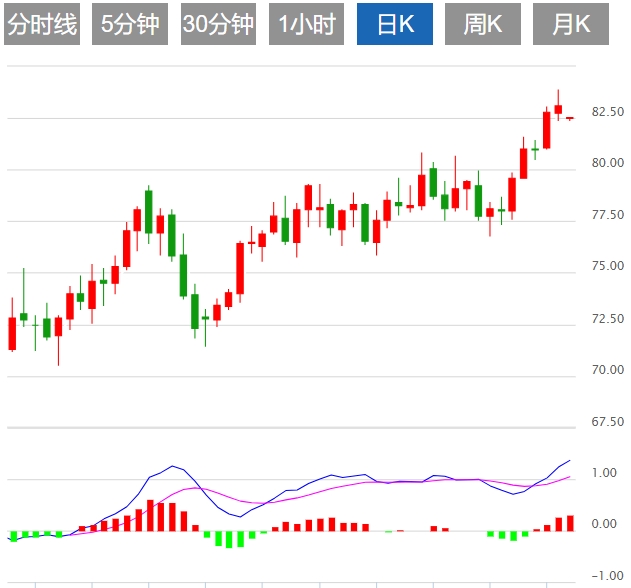Click the deepest green bar in the MACD histogram
The width and height of the screenshot is (631, 588).
point(229,539)
